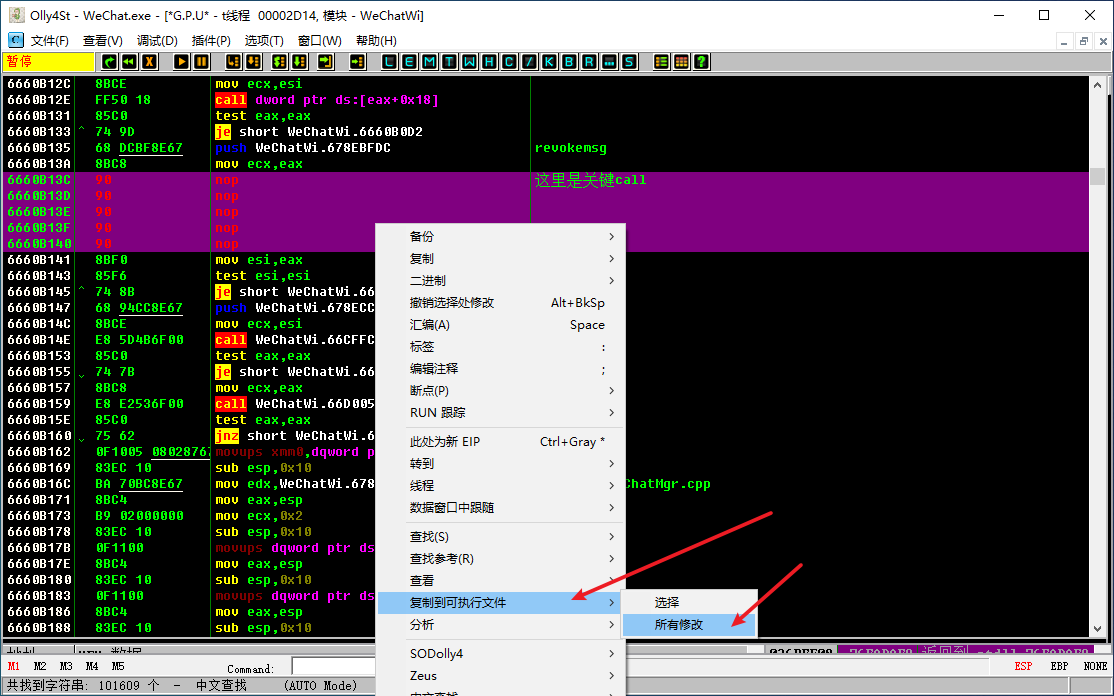Screen dimensions: 1114x696
Task: Open the 查看(V) menu
Action: tap(103, 40)
